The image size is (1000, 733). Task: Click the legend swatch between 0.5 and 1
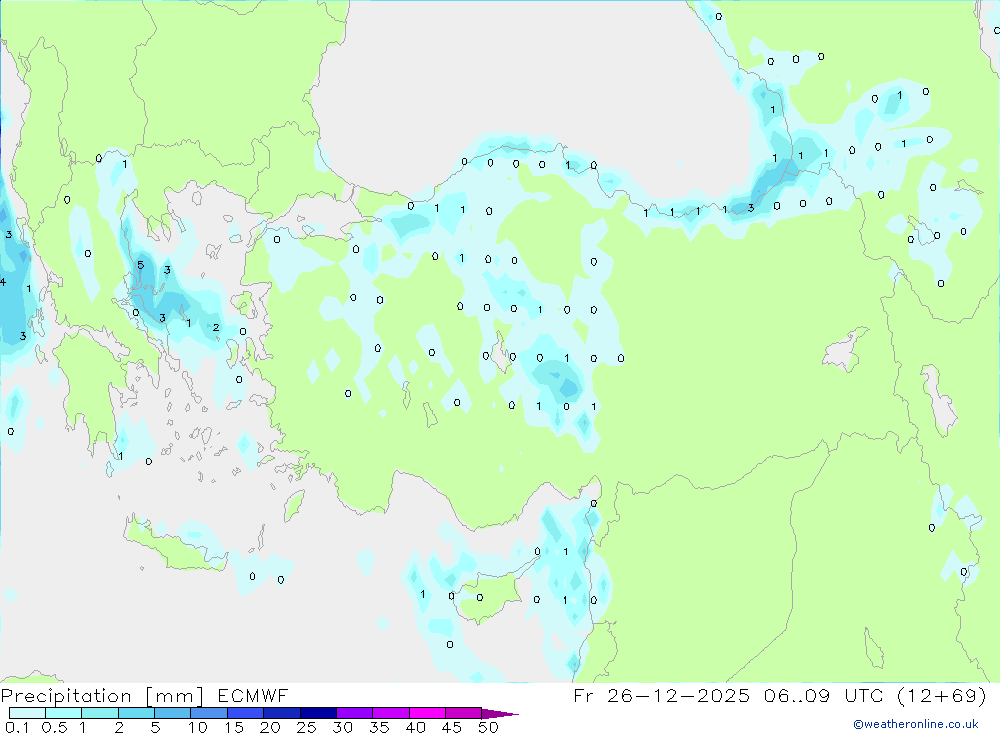[64, 713]
